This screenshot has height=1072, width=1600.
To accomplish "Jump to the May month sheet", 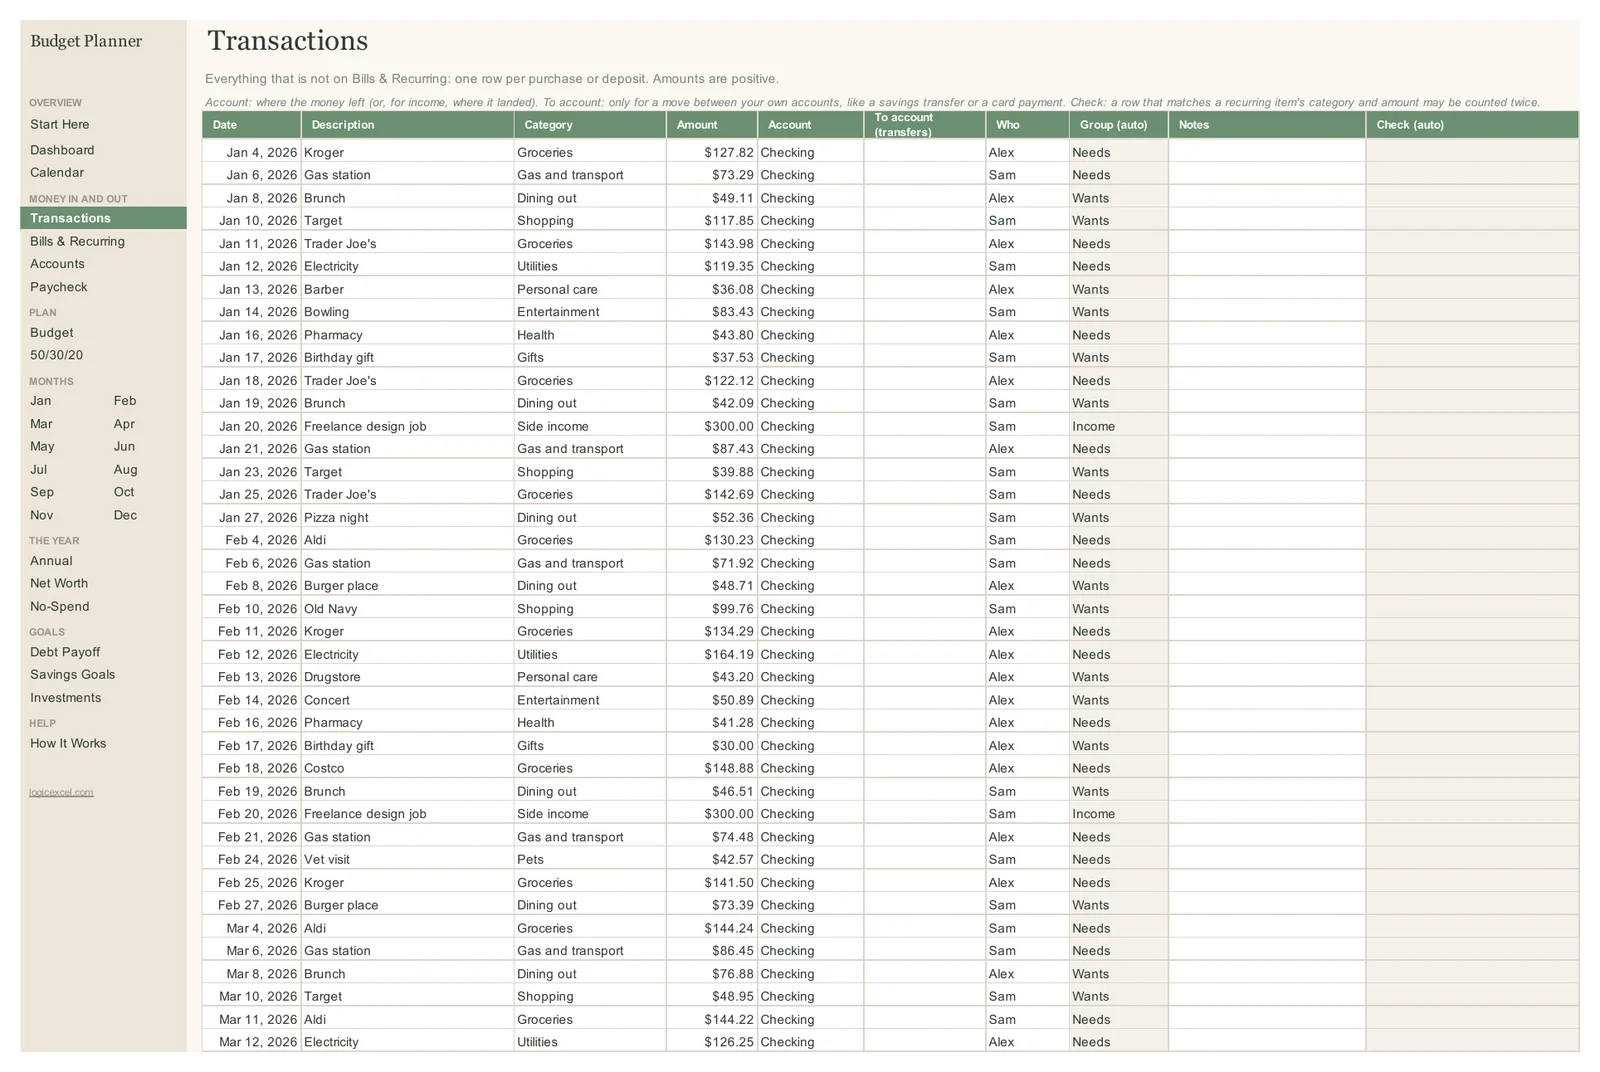I will [x=42, y=447].
